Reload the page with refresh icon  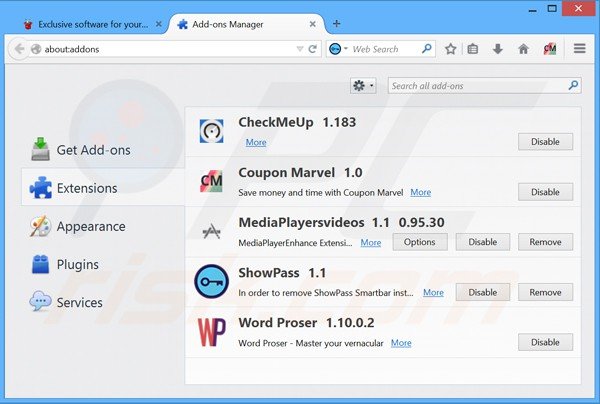coord(313,49)
